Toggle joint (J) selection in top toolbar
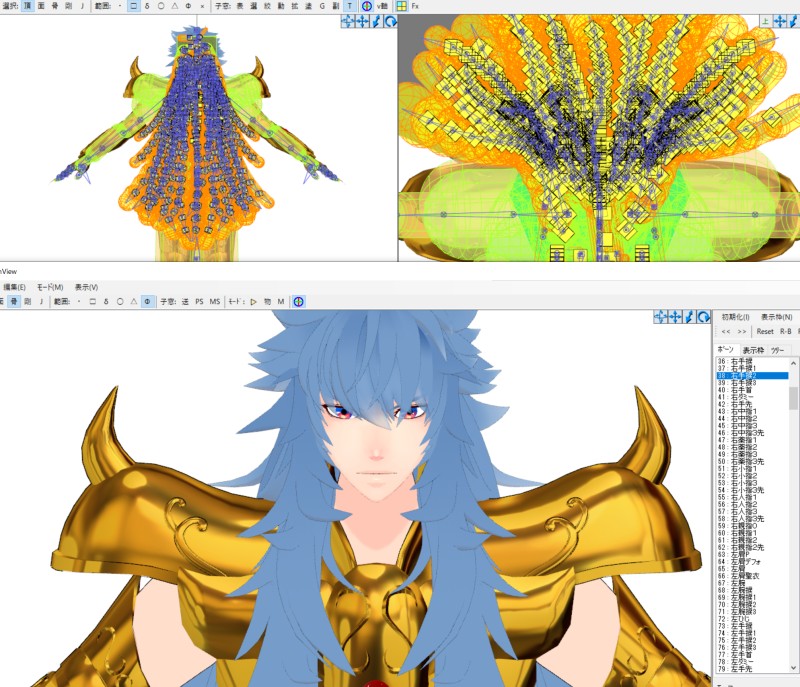The width and height of the screenshot is (800, 687). [82, 6]
